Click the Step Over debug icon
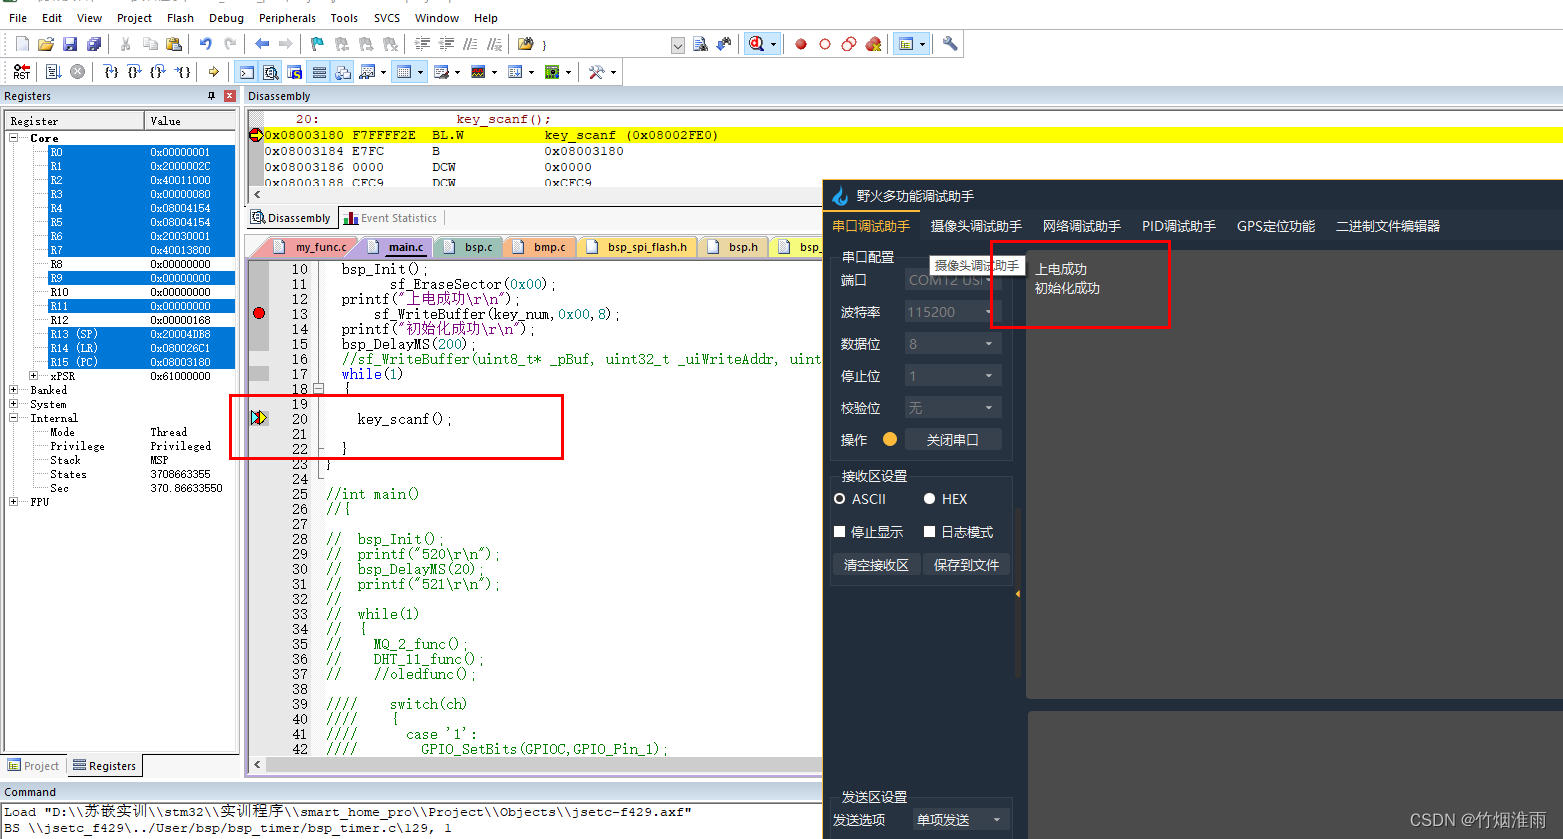This screenshot has width=1563, height=839. 133,71
